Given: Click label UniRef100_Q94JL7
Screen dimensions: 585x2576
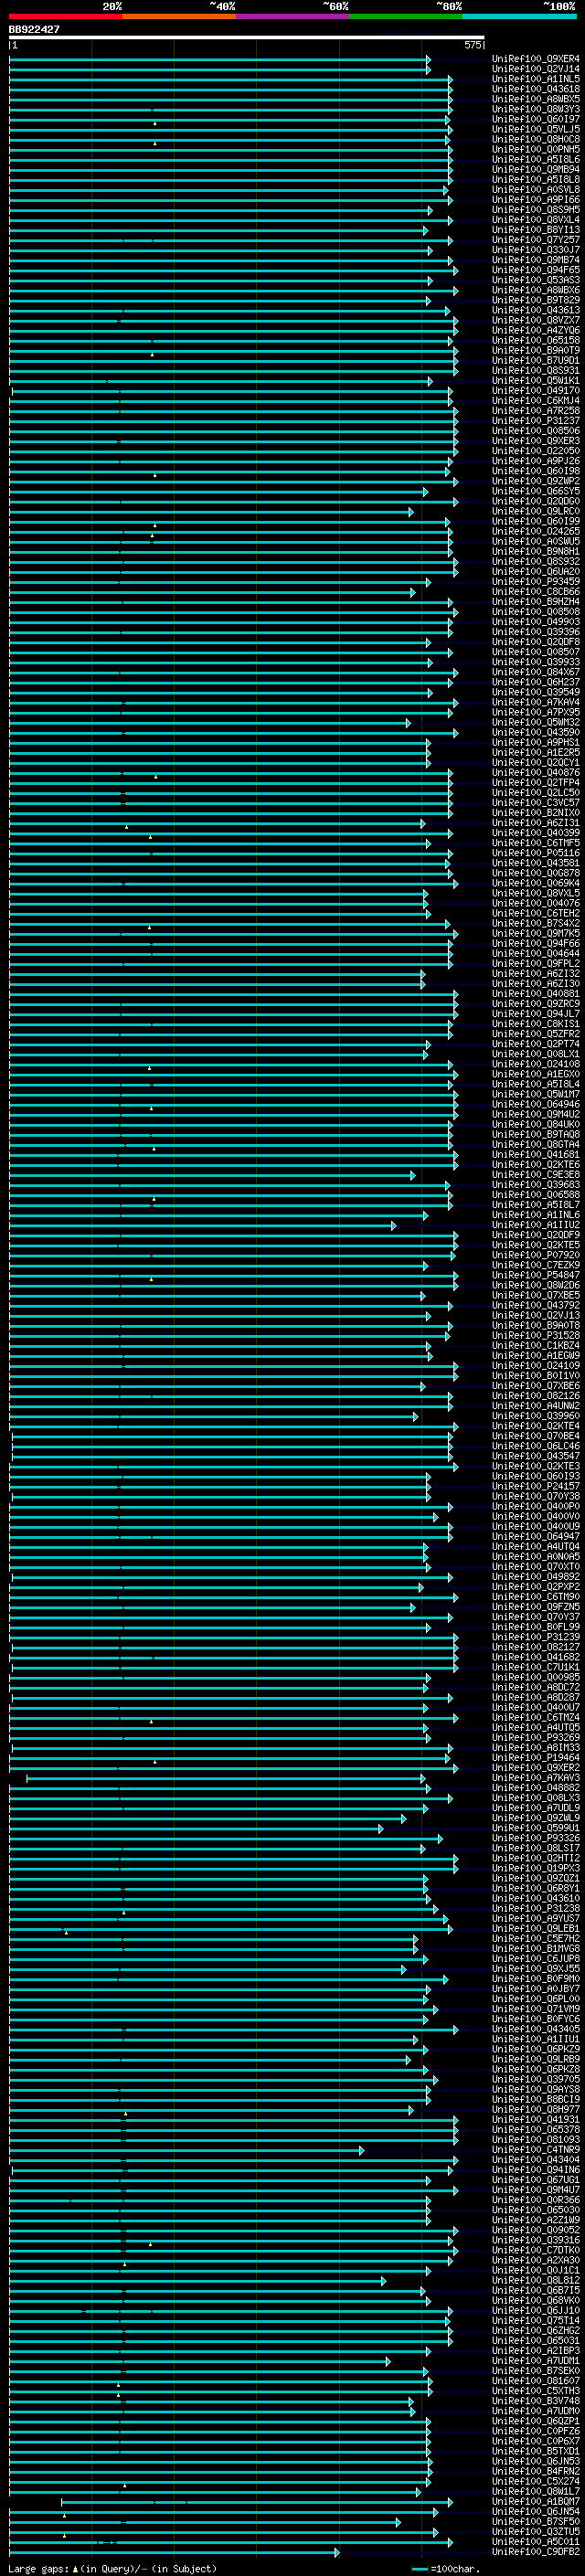Looking at the screenshot, I should pyautogui.click(x=536, y=1014).
